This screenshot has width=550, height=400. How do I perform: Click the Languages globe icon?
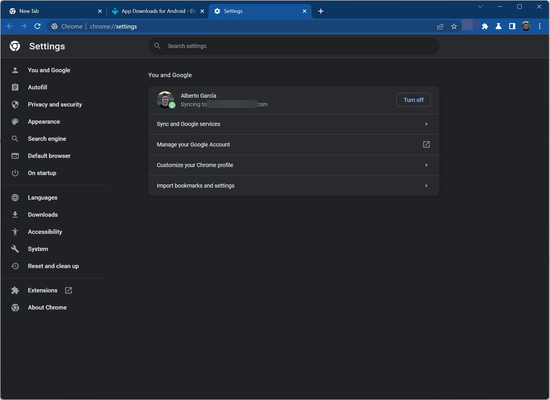(x=15, y=198)
